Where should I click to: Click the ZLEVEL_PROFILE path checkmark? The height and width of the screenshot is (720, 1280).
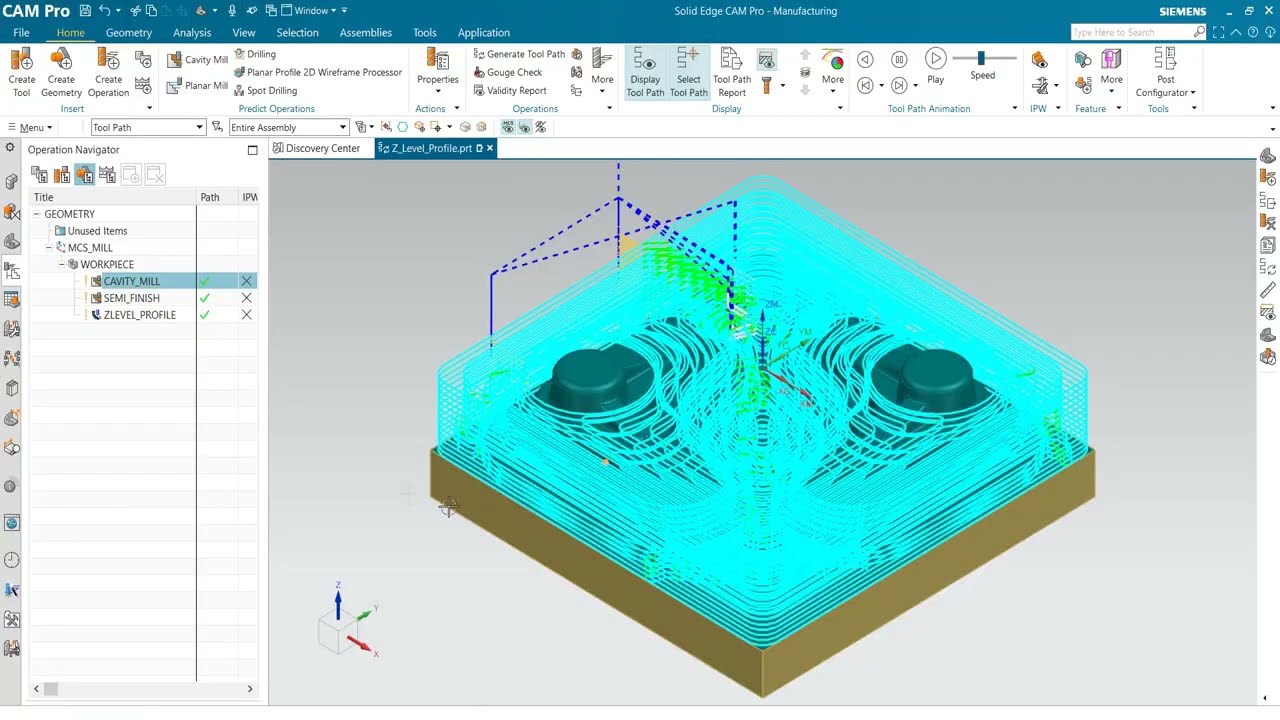204,315
